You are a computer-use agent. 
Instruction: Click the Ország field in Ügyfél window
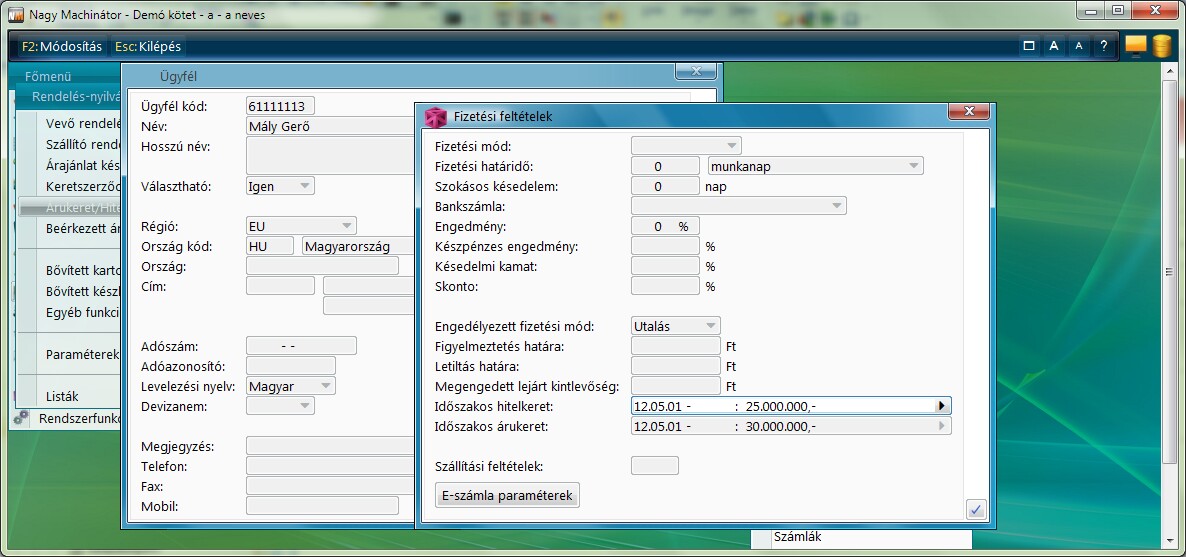click(x=322, y=266)
